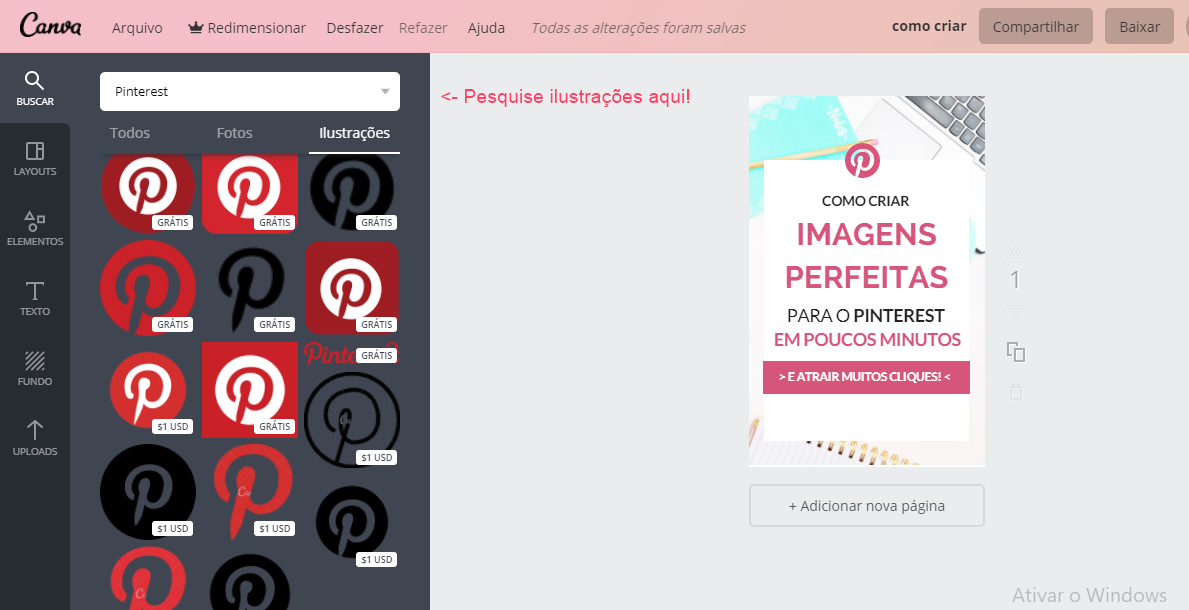Select the Pinterest logo on the design
1189x610 pixels.
click(862, 160)
